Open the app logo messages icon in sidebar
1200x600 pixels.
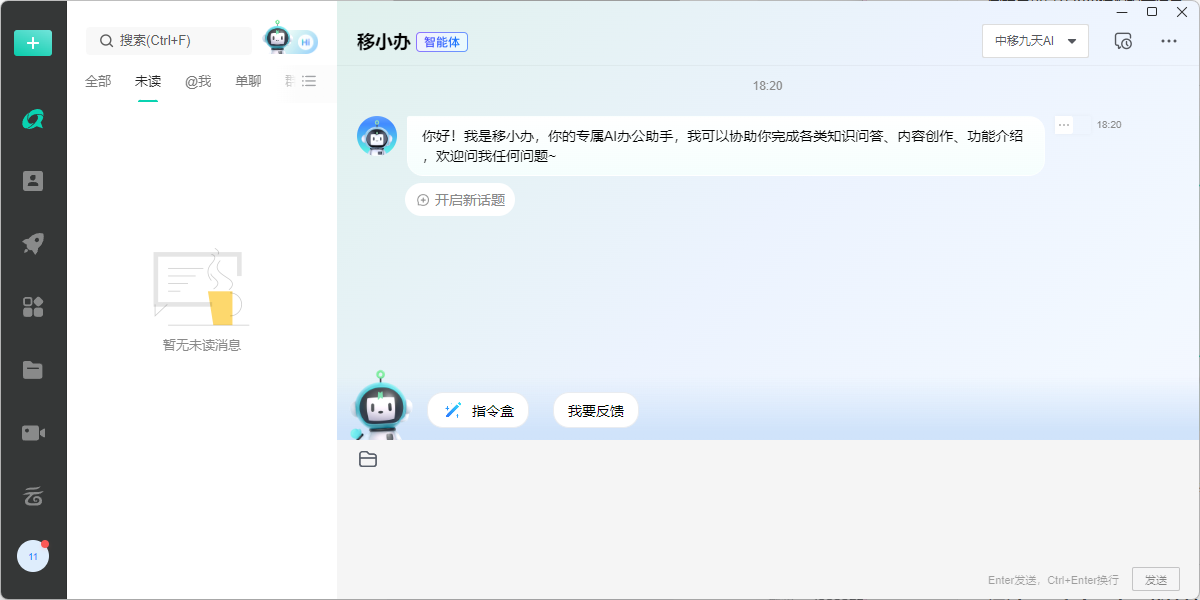pyautogui.click(x=33, y=117)
